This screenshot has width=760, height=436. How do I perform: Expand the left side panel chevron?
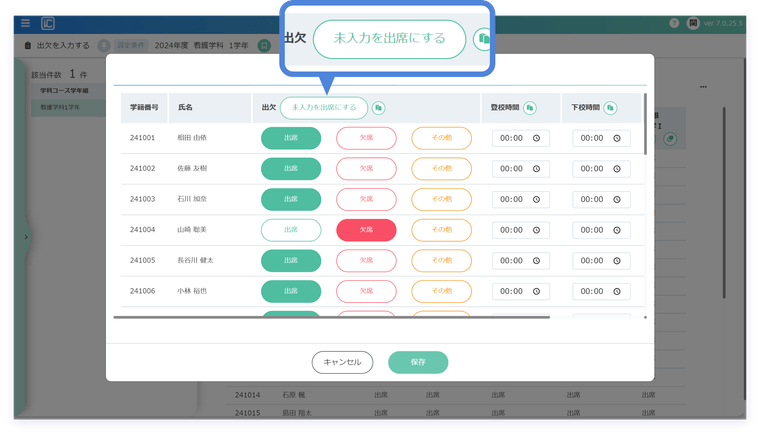(26, 237)
